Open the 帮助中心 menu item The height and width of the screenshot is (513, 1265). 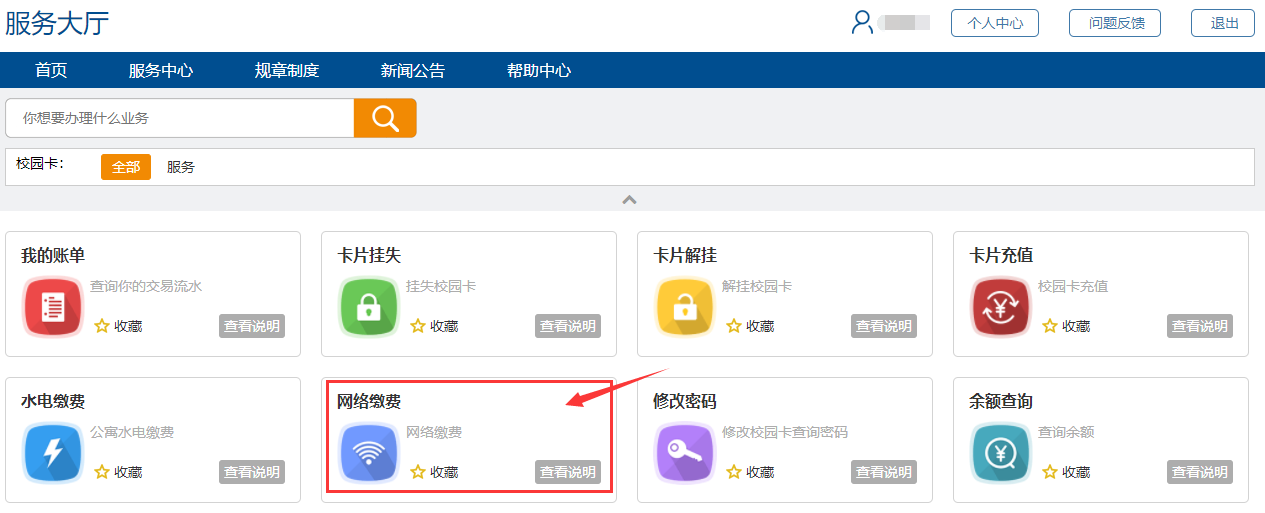pos(539,71)
